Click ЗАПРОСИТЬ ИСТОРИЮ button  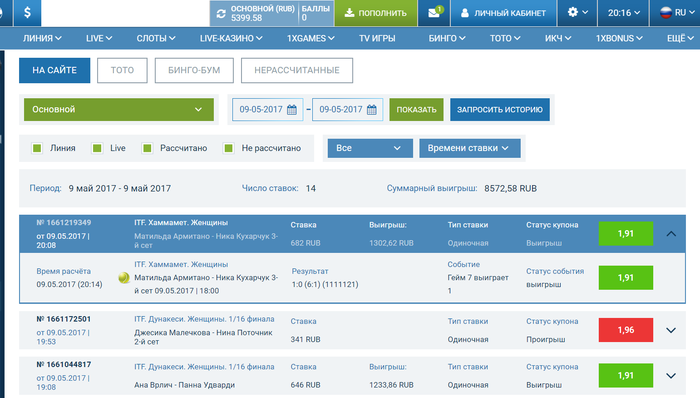pyautogui.click(x=500, y=109)
